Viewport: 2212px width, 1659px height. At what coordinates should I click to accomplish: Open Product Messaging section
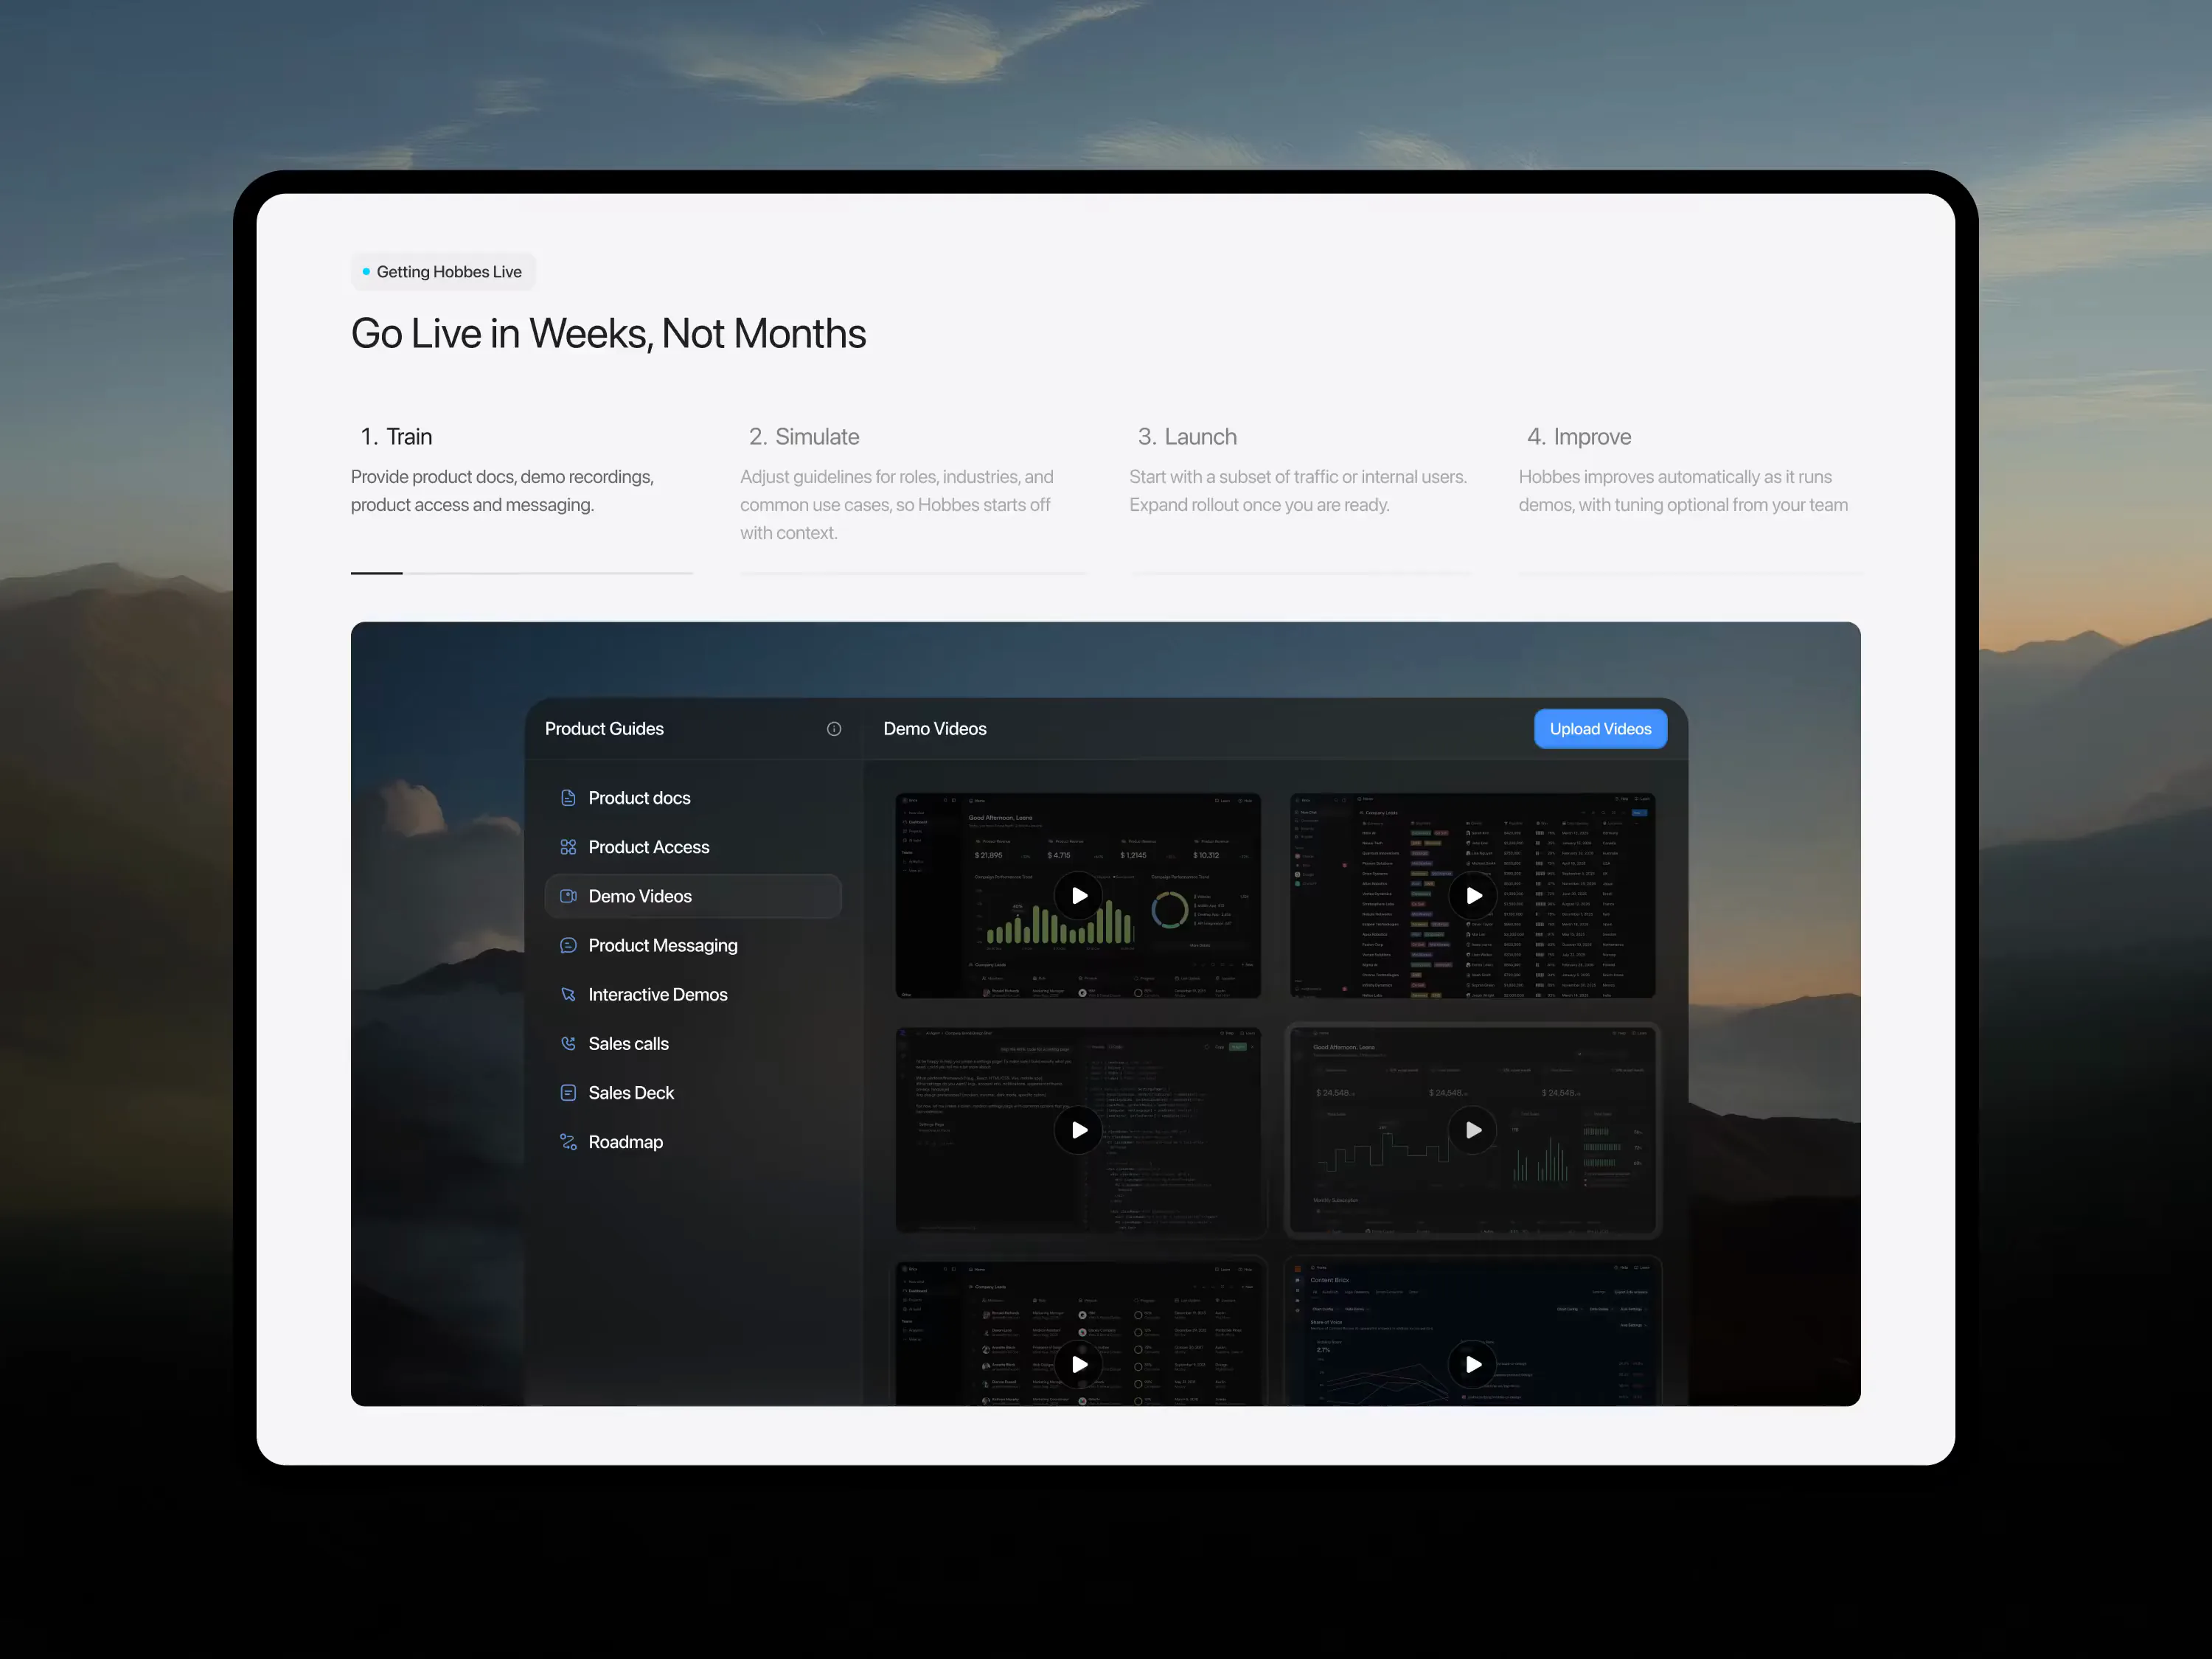point(693,945)
